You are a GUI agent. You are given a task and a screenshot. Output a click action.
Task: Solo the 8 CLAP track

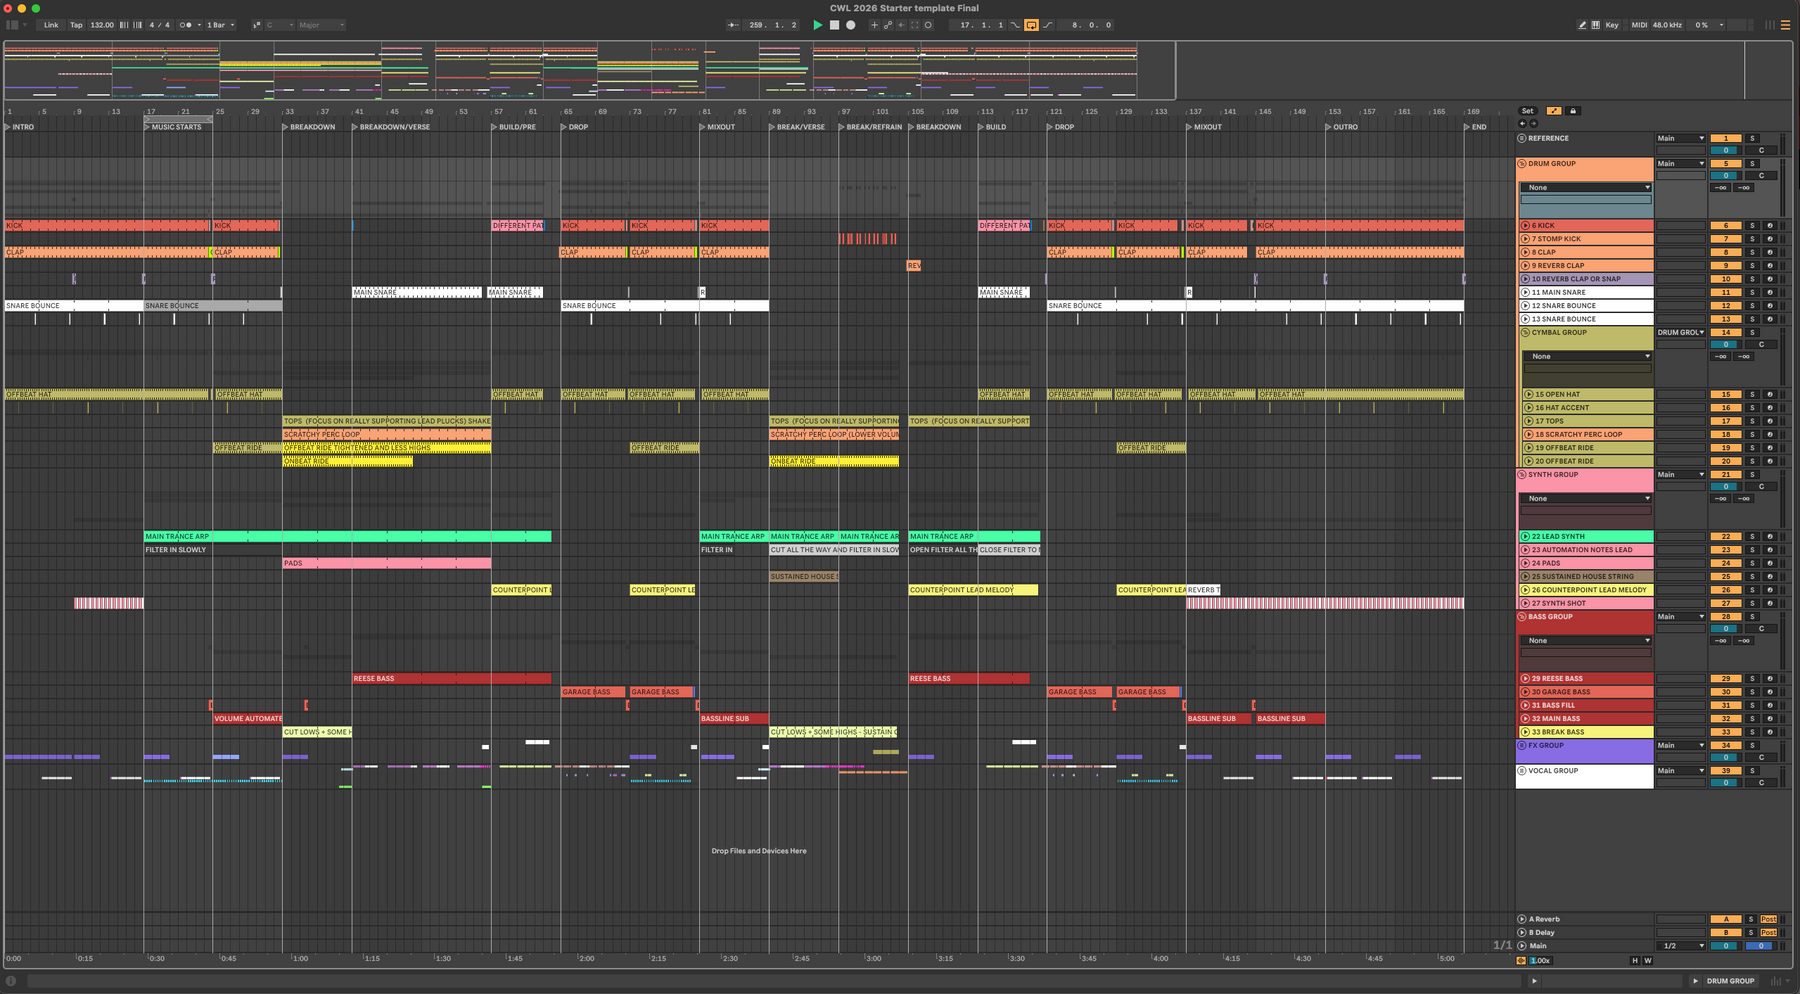click(1752, 253)
